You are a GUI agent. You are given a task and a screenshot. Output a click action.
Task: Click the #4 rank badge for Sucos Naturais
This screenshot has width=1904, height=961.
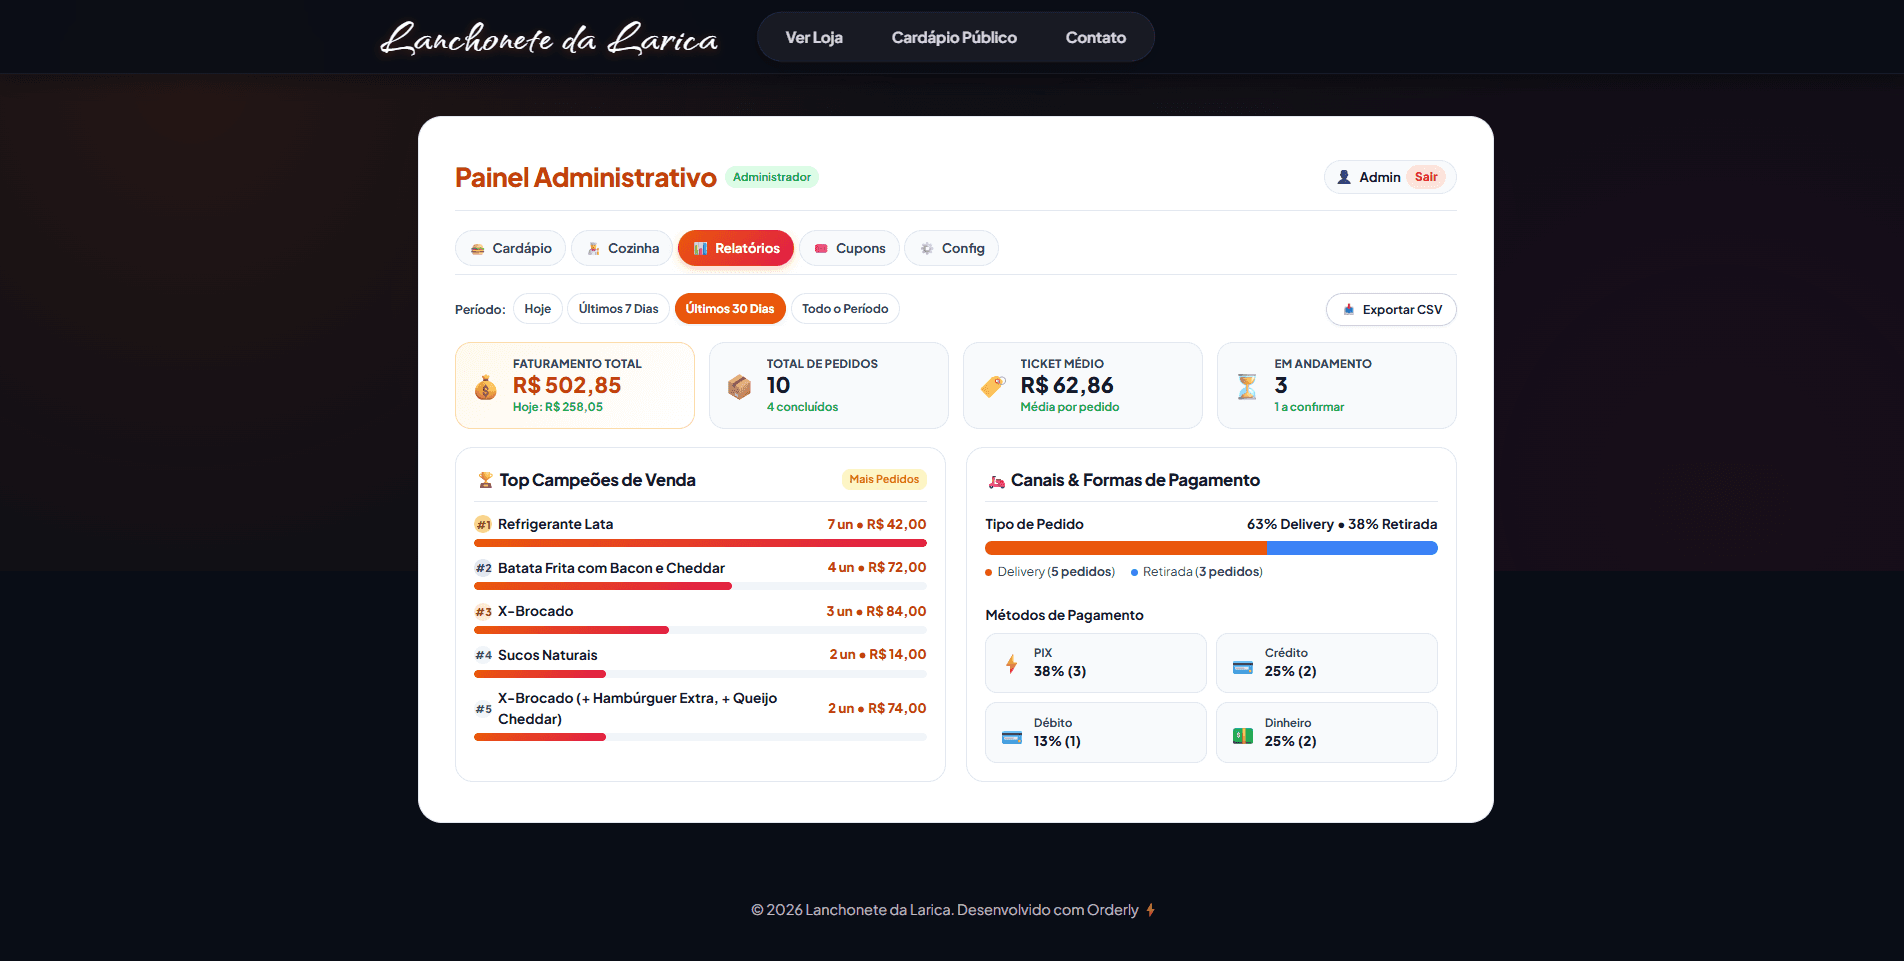tap(483, 655)
